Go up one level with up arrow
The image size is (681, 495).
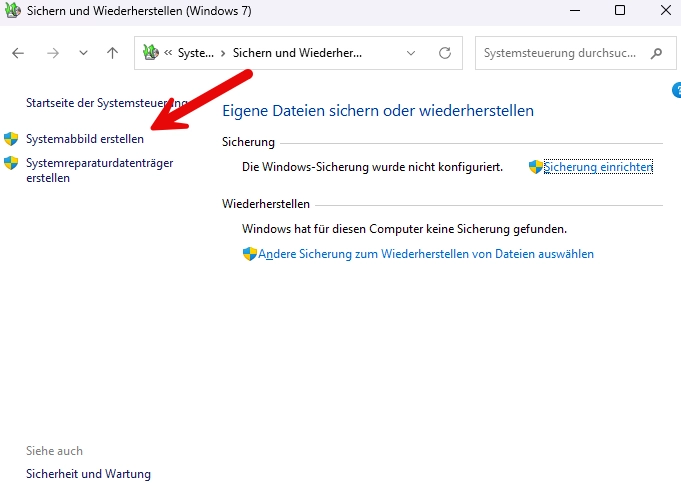[112, 53]
